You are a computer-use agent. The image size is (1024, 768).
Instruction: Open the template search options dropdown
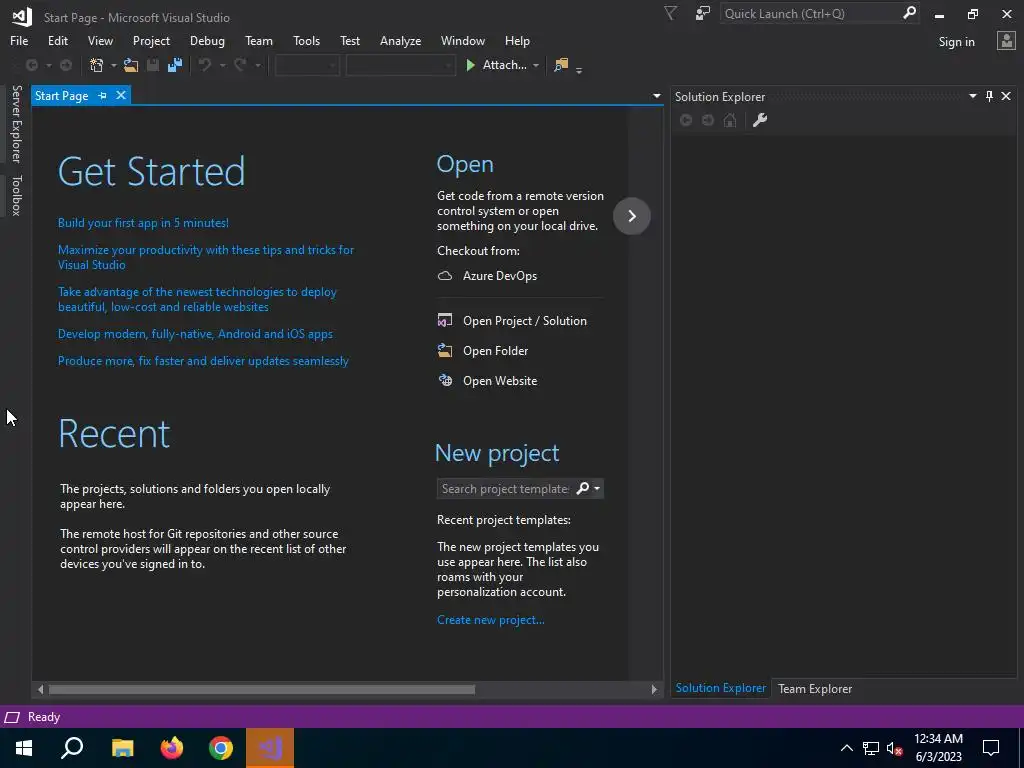pos(597,488)
